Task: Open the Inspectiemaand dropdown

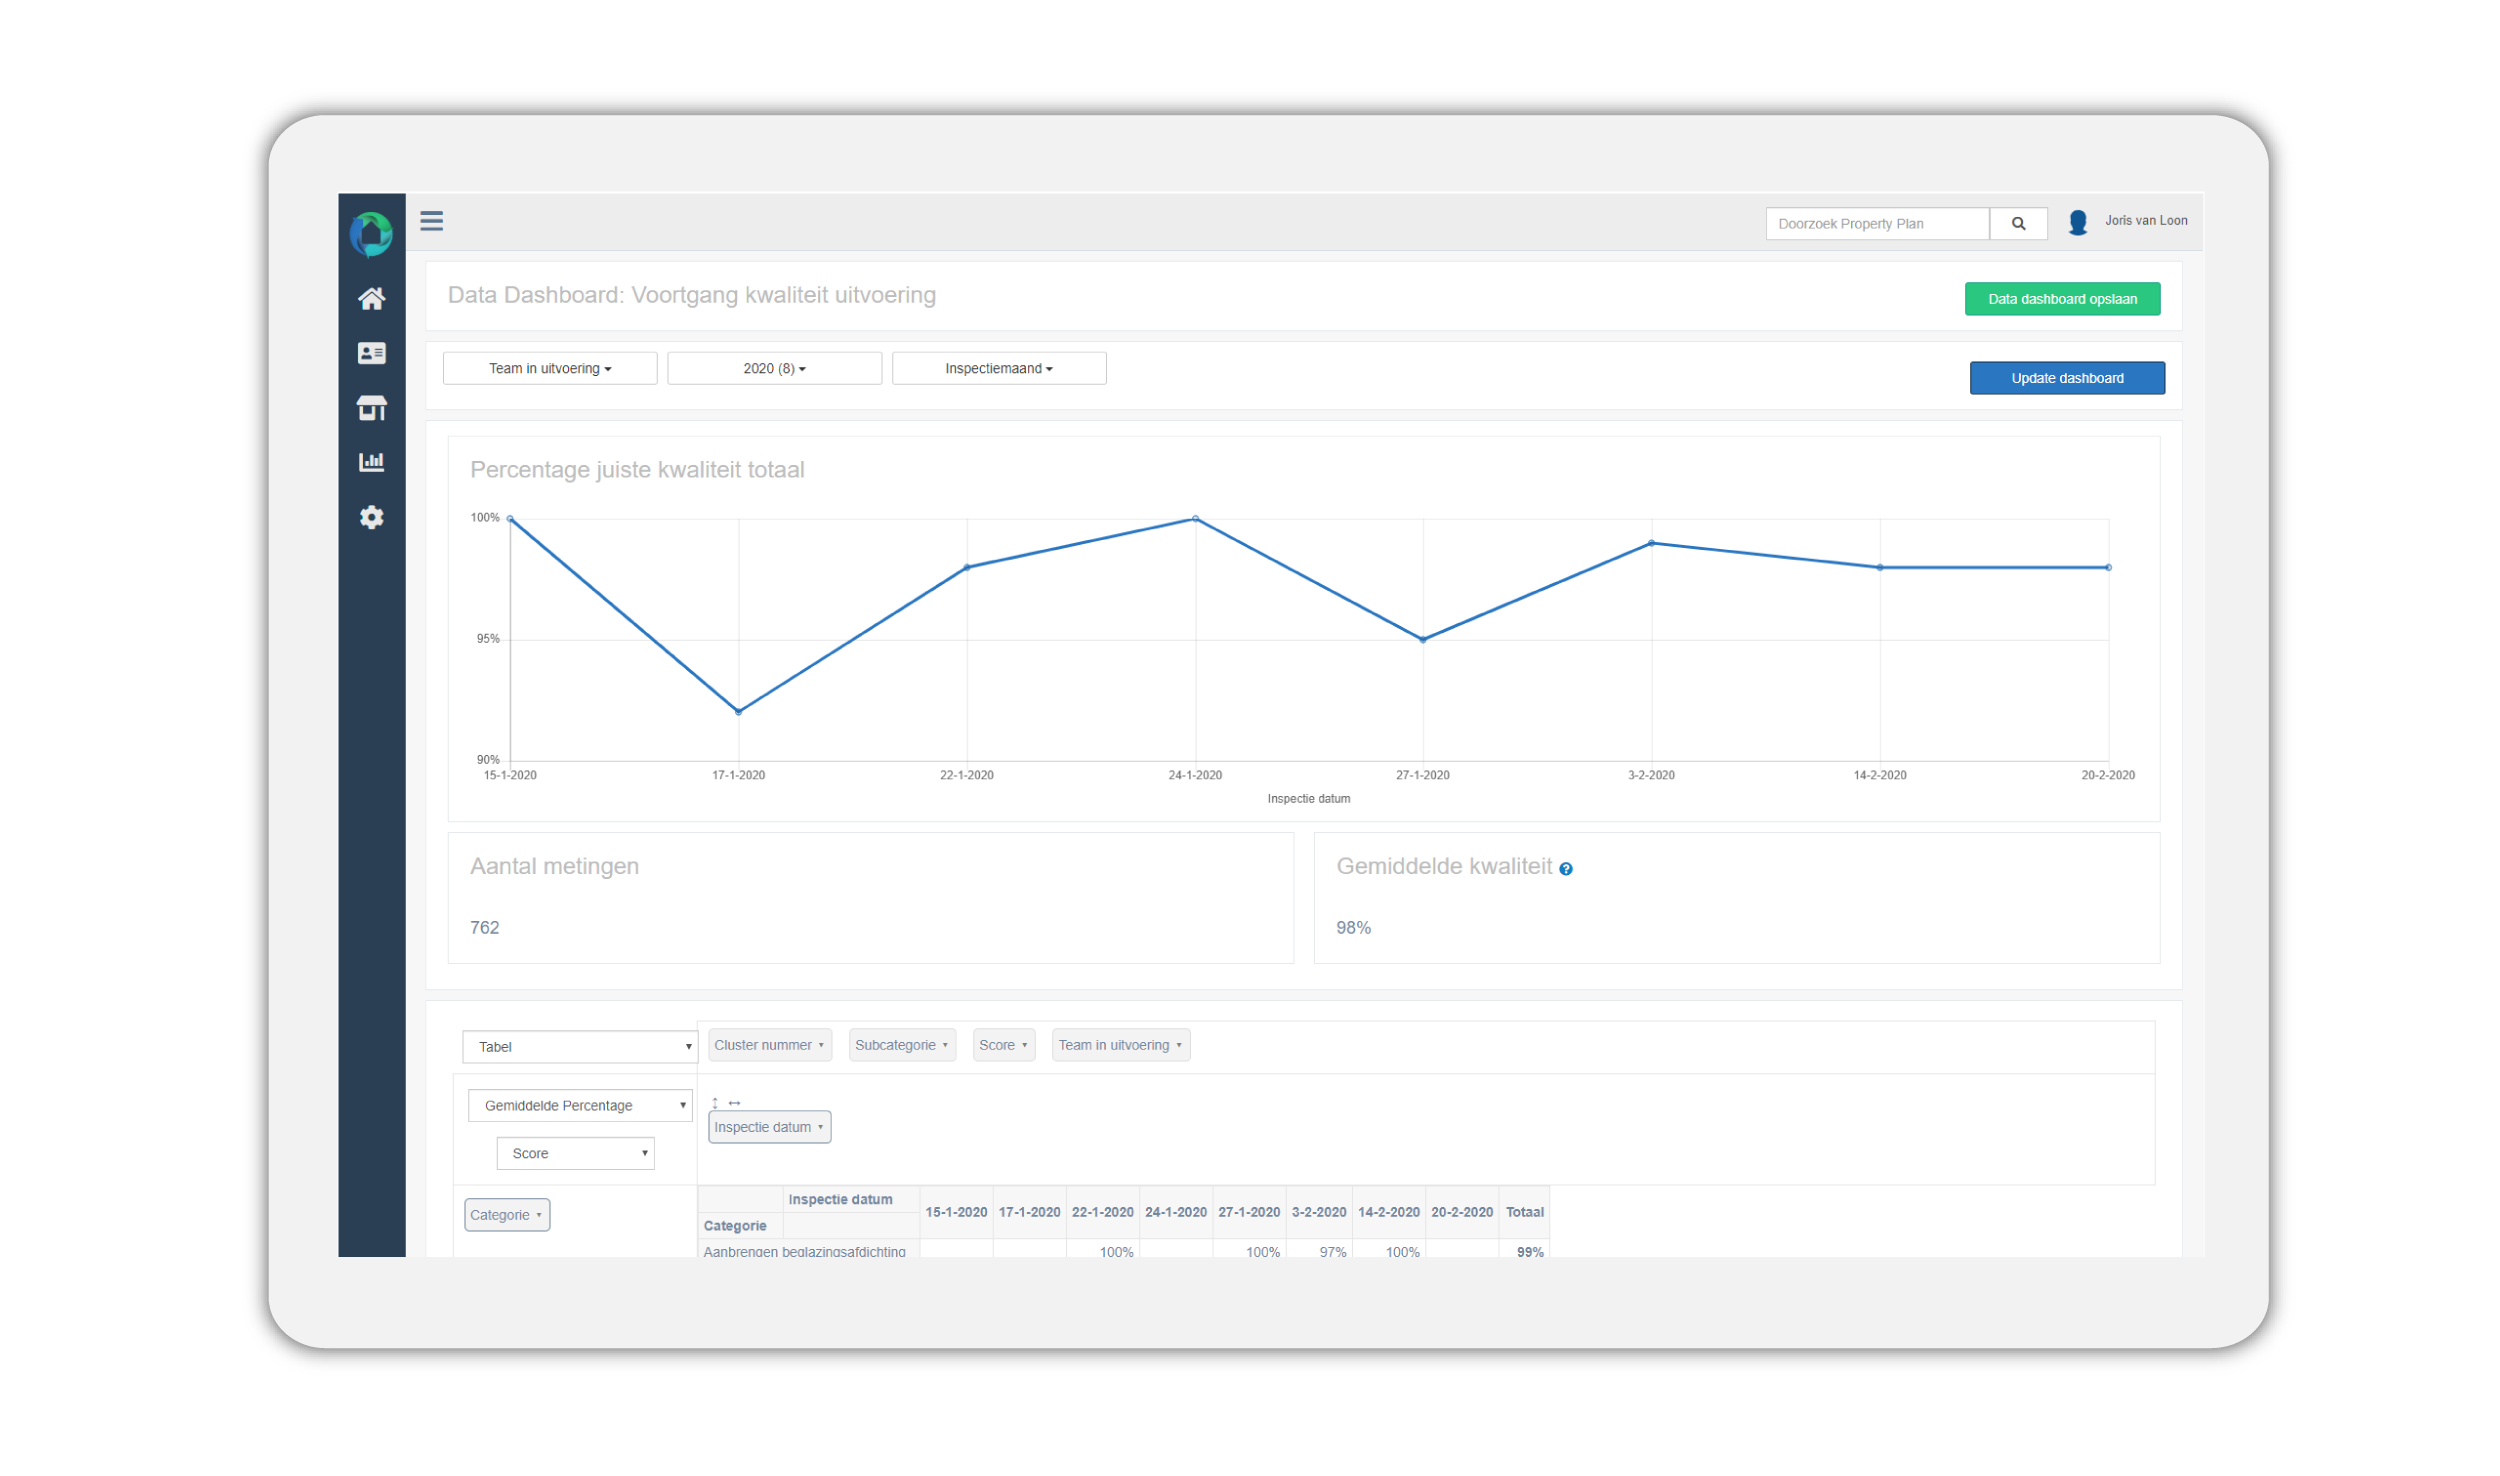Action: pos(1000,369)
